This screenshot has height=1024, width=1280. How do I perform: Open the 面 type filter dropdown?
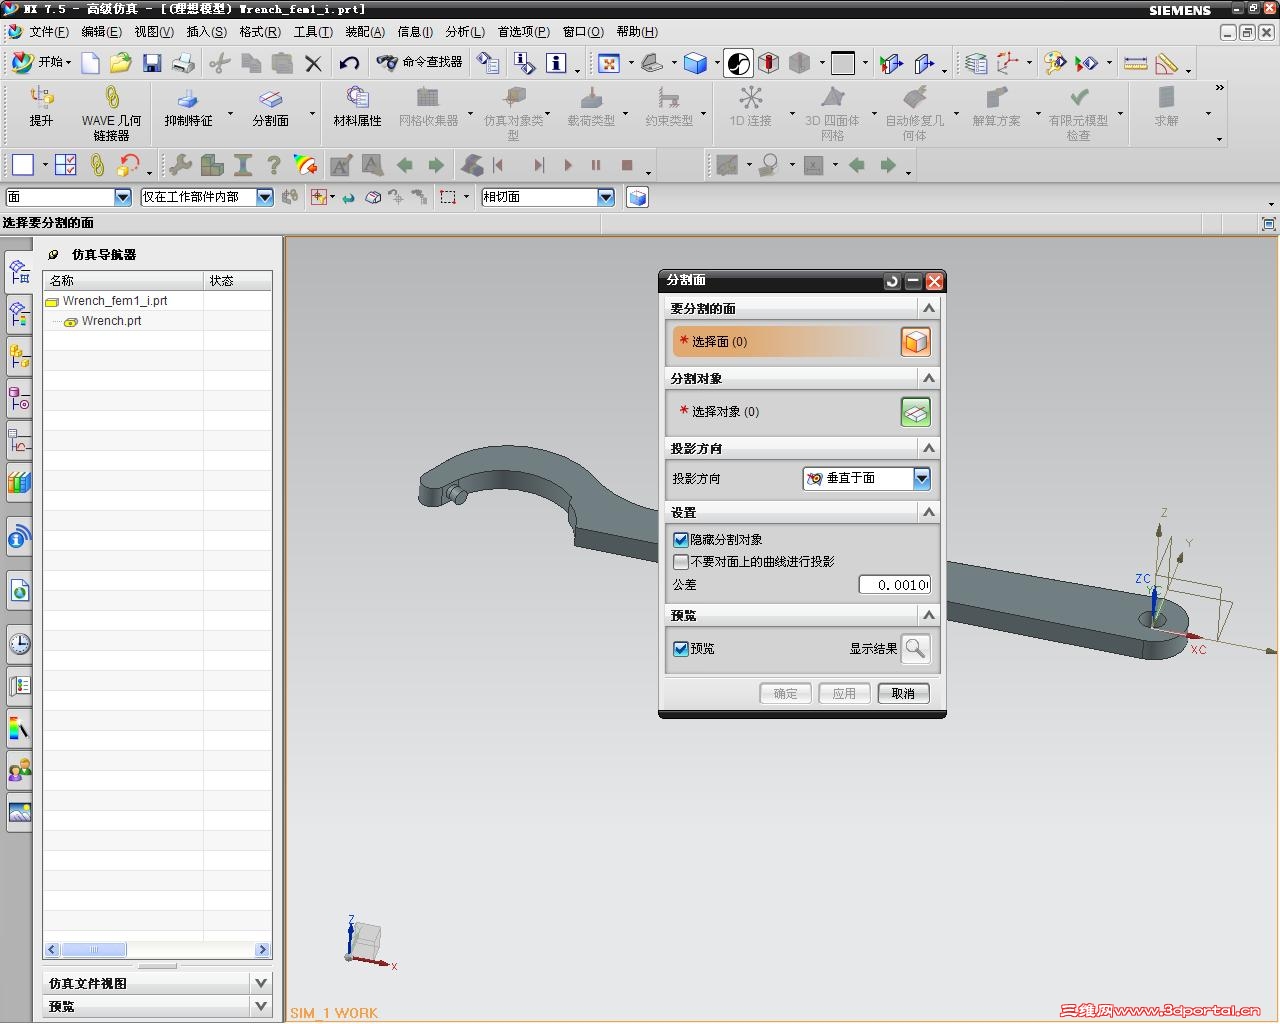pyautogui.click(x=122, y=197)
